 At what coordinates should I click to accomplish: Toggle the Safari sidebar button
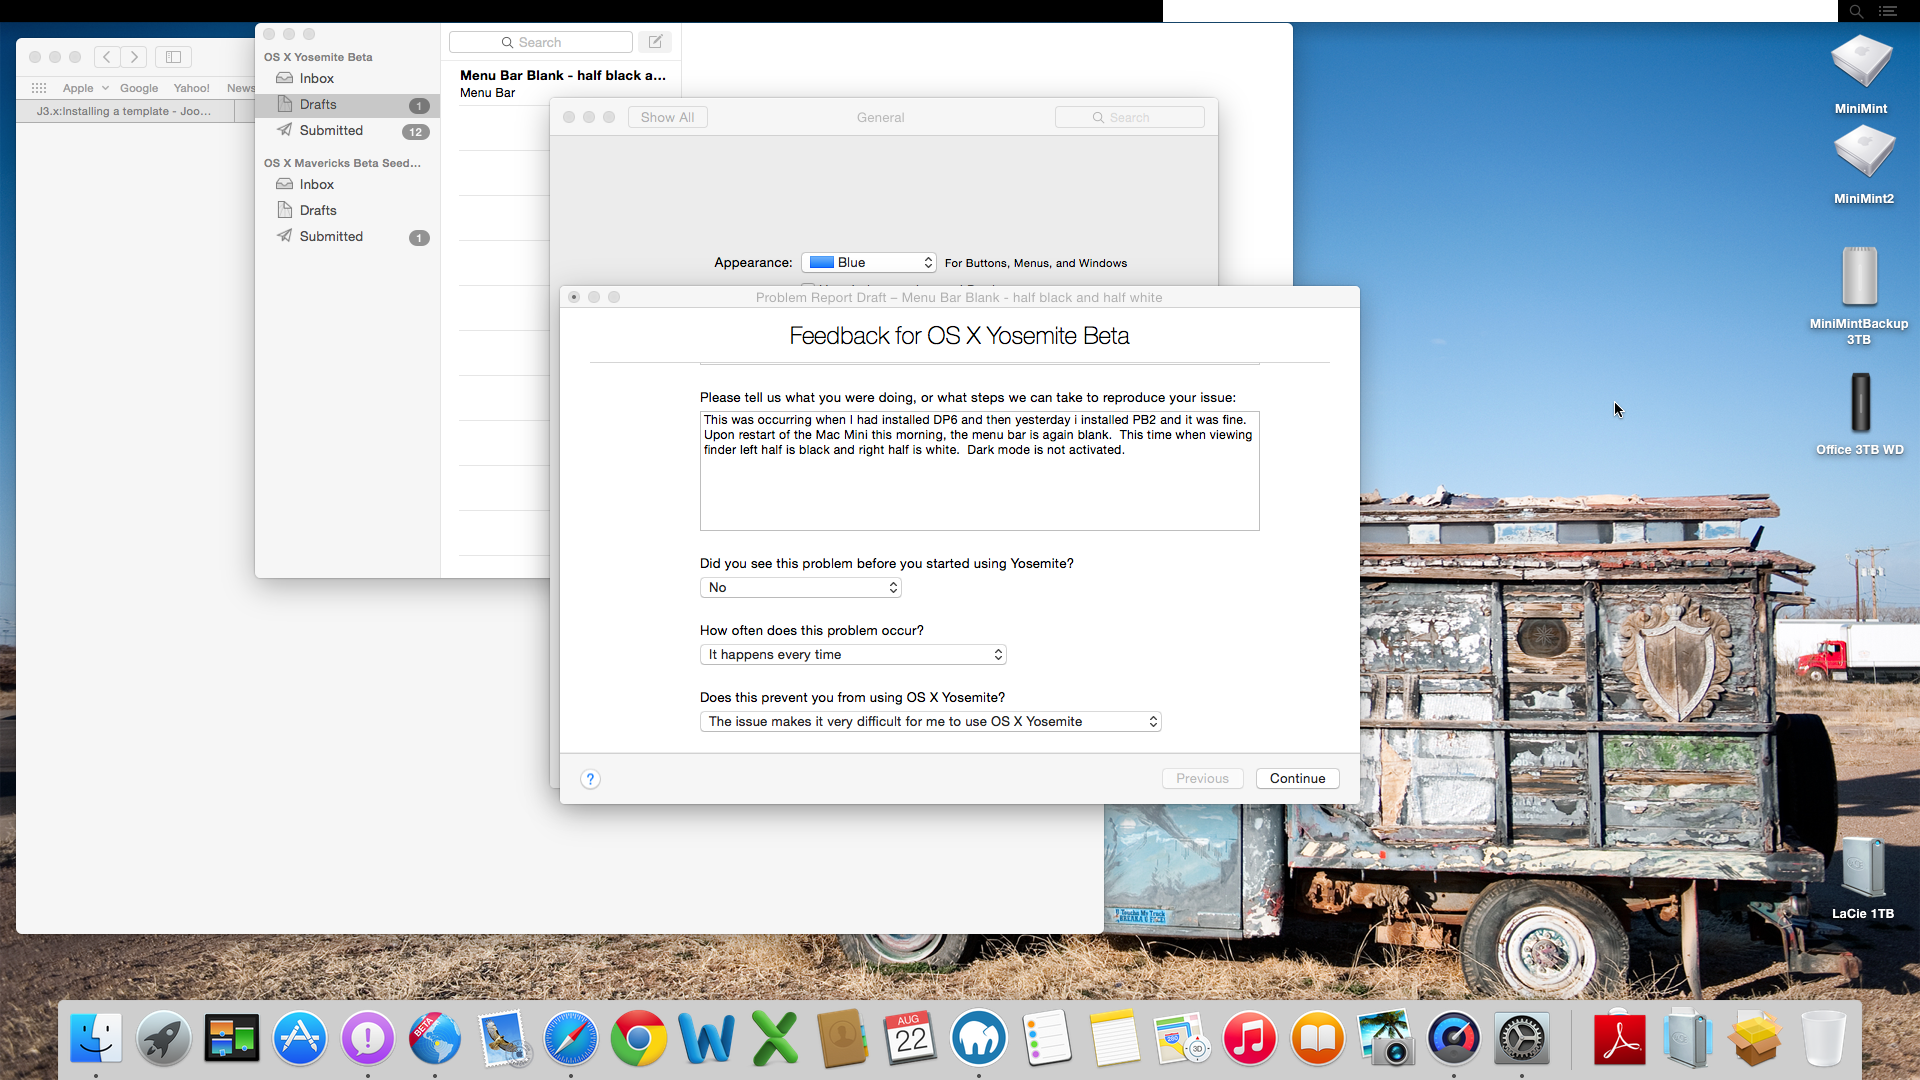pyautogui.click(x=173, y=57)
